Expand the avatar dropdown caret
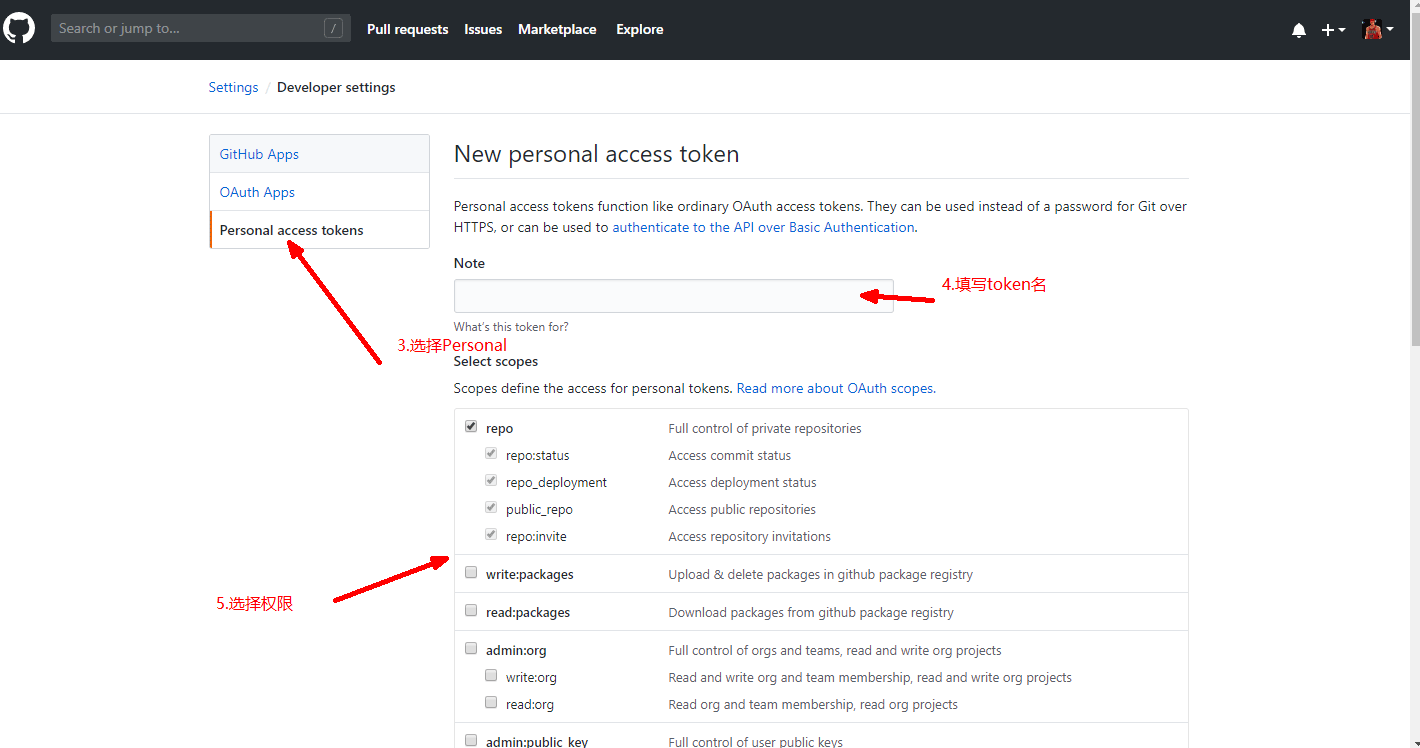This screenshot has width=1420, height=748. 1392,30
